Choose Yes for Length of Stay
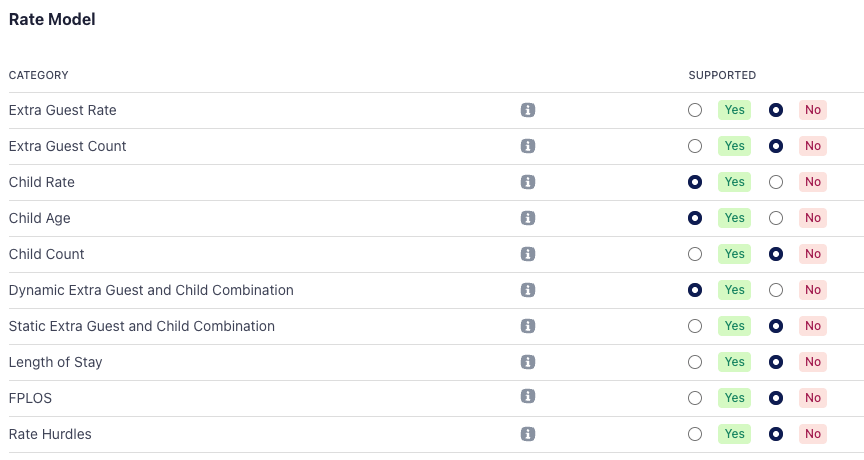This screenshot has width=864, height=460. point(695,362)
